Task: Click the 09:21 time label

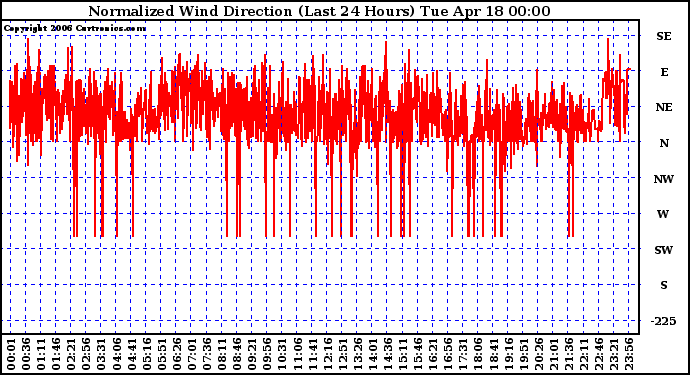Action: pos(252,354)
